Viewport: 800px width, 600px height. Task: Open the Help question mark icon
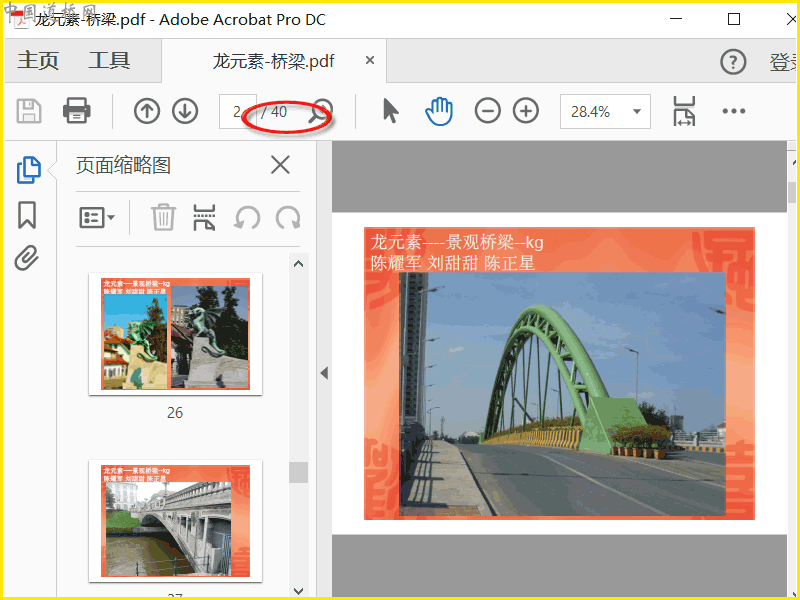[x=733, y=62]
